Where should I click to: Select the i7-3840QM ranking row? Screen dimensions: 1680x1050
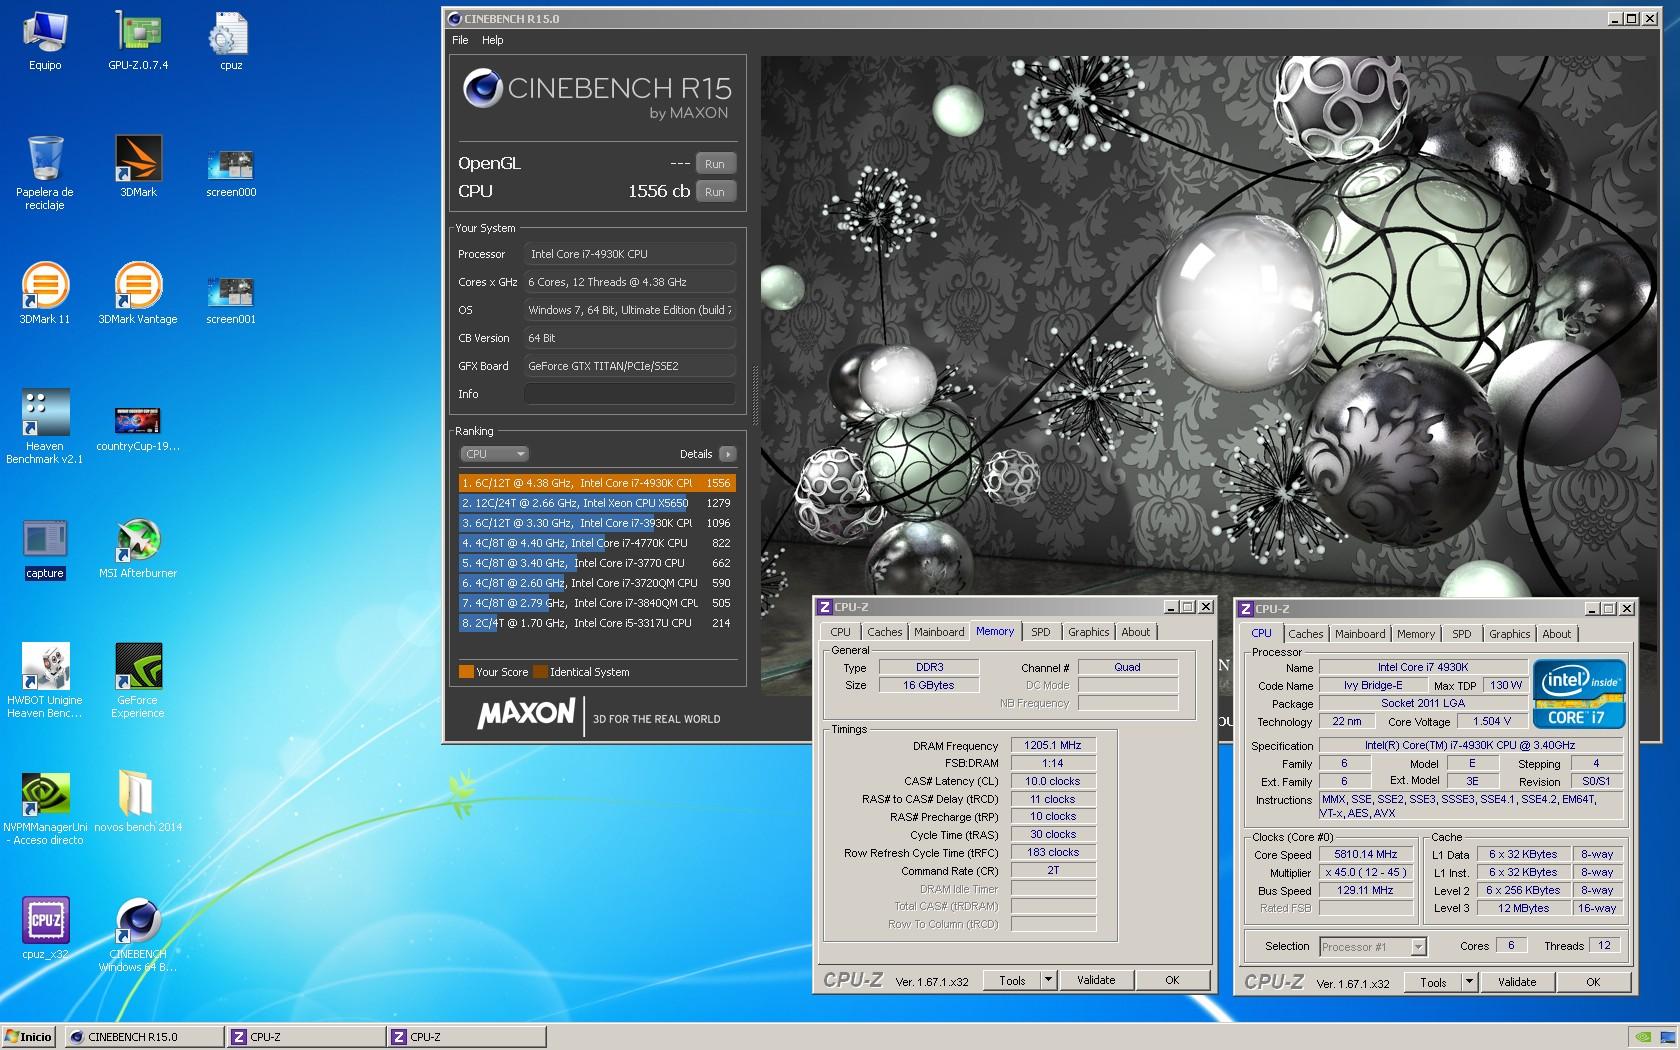pyautogui.click(x=597, y=603)
